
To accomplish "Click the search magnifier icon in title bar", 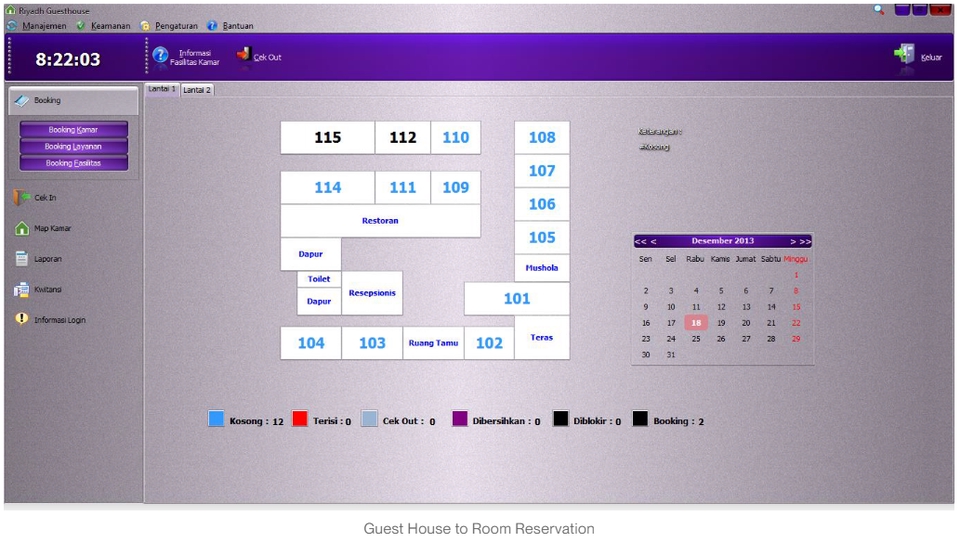I will 879,10.
